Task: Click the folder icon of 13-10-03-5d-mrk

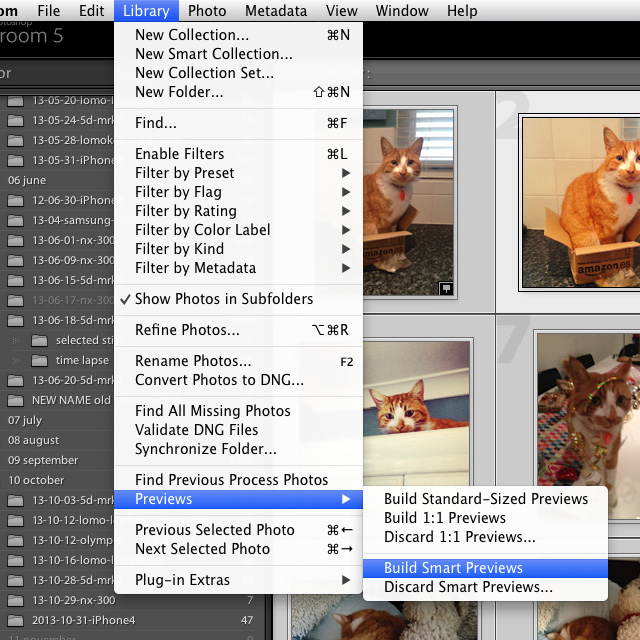Action: 16,500
